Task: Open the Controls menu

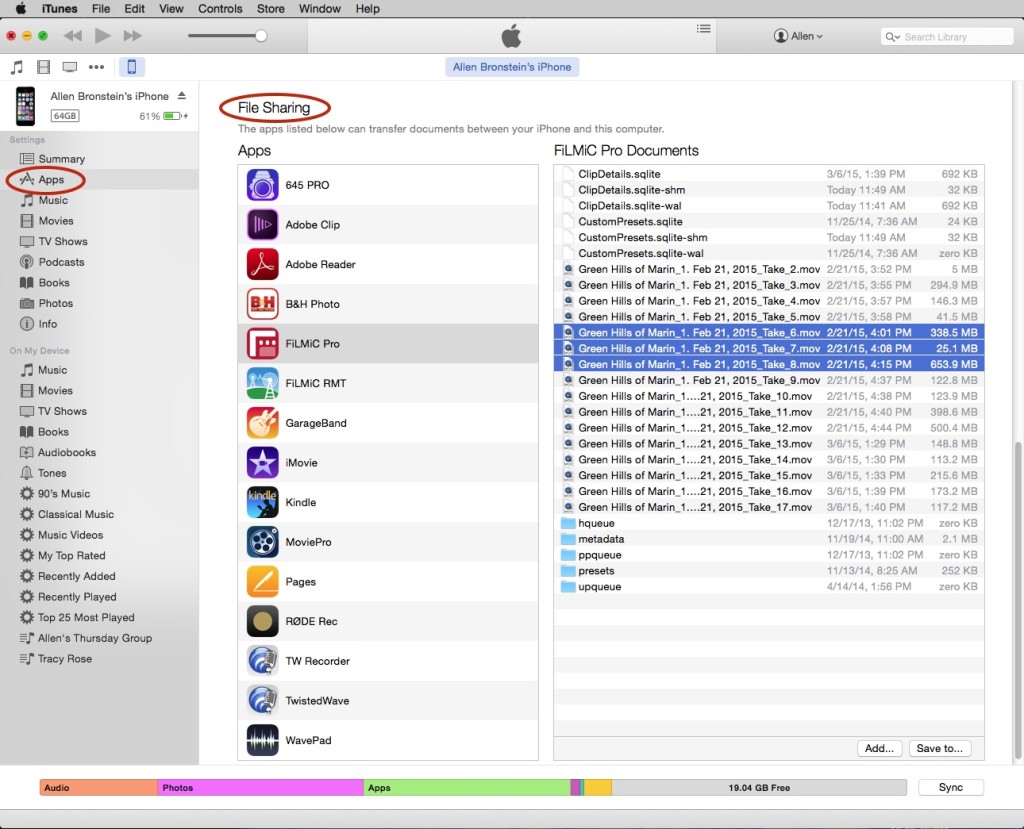Action: [x=220, y=8]
